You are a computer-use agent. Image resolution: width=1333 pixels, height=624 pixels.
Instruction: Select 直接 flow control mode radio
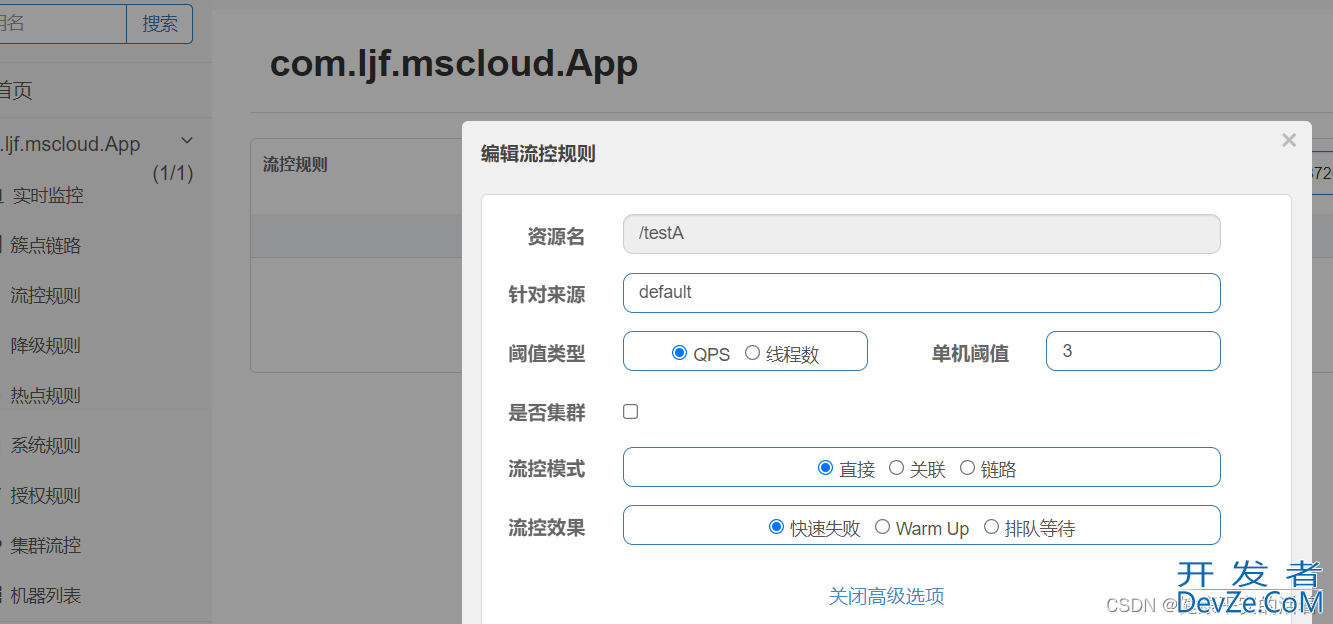(x=825, y=468)
